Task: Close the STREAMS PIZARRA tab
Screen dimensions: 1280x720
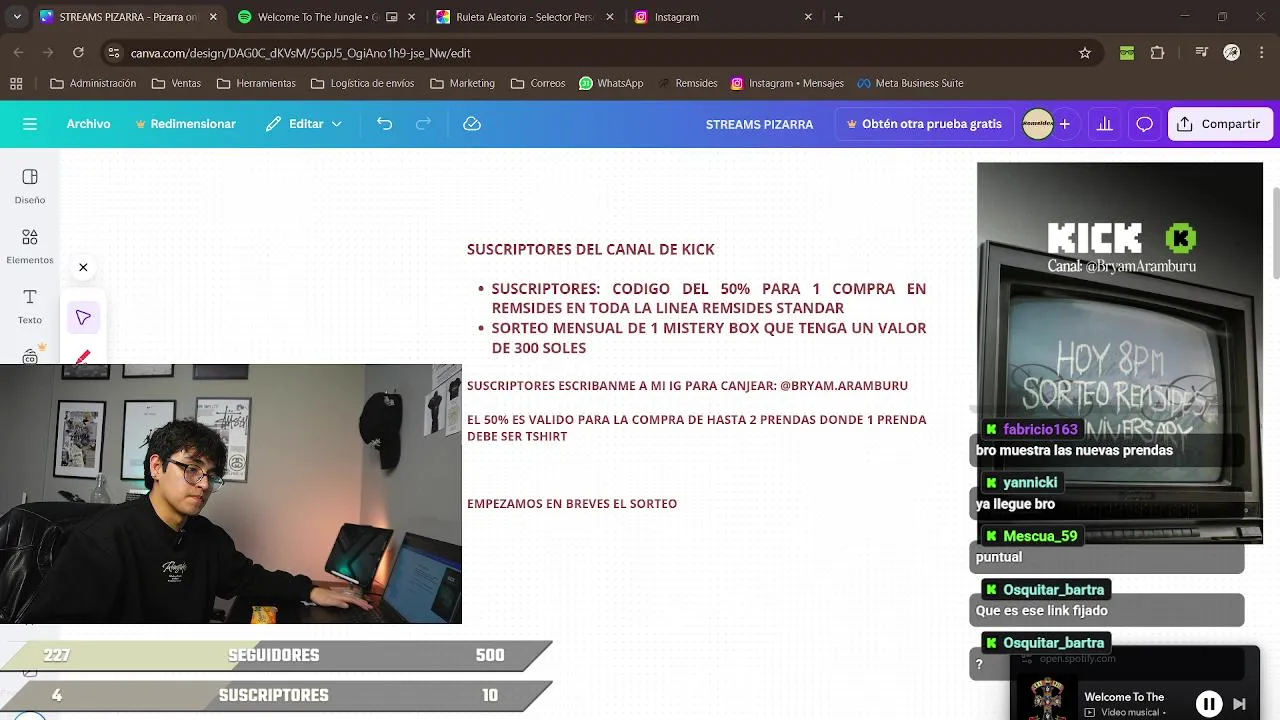Action: point(213,17)
